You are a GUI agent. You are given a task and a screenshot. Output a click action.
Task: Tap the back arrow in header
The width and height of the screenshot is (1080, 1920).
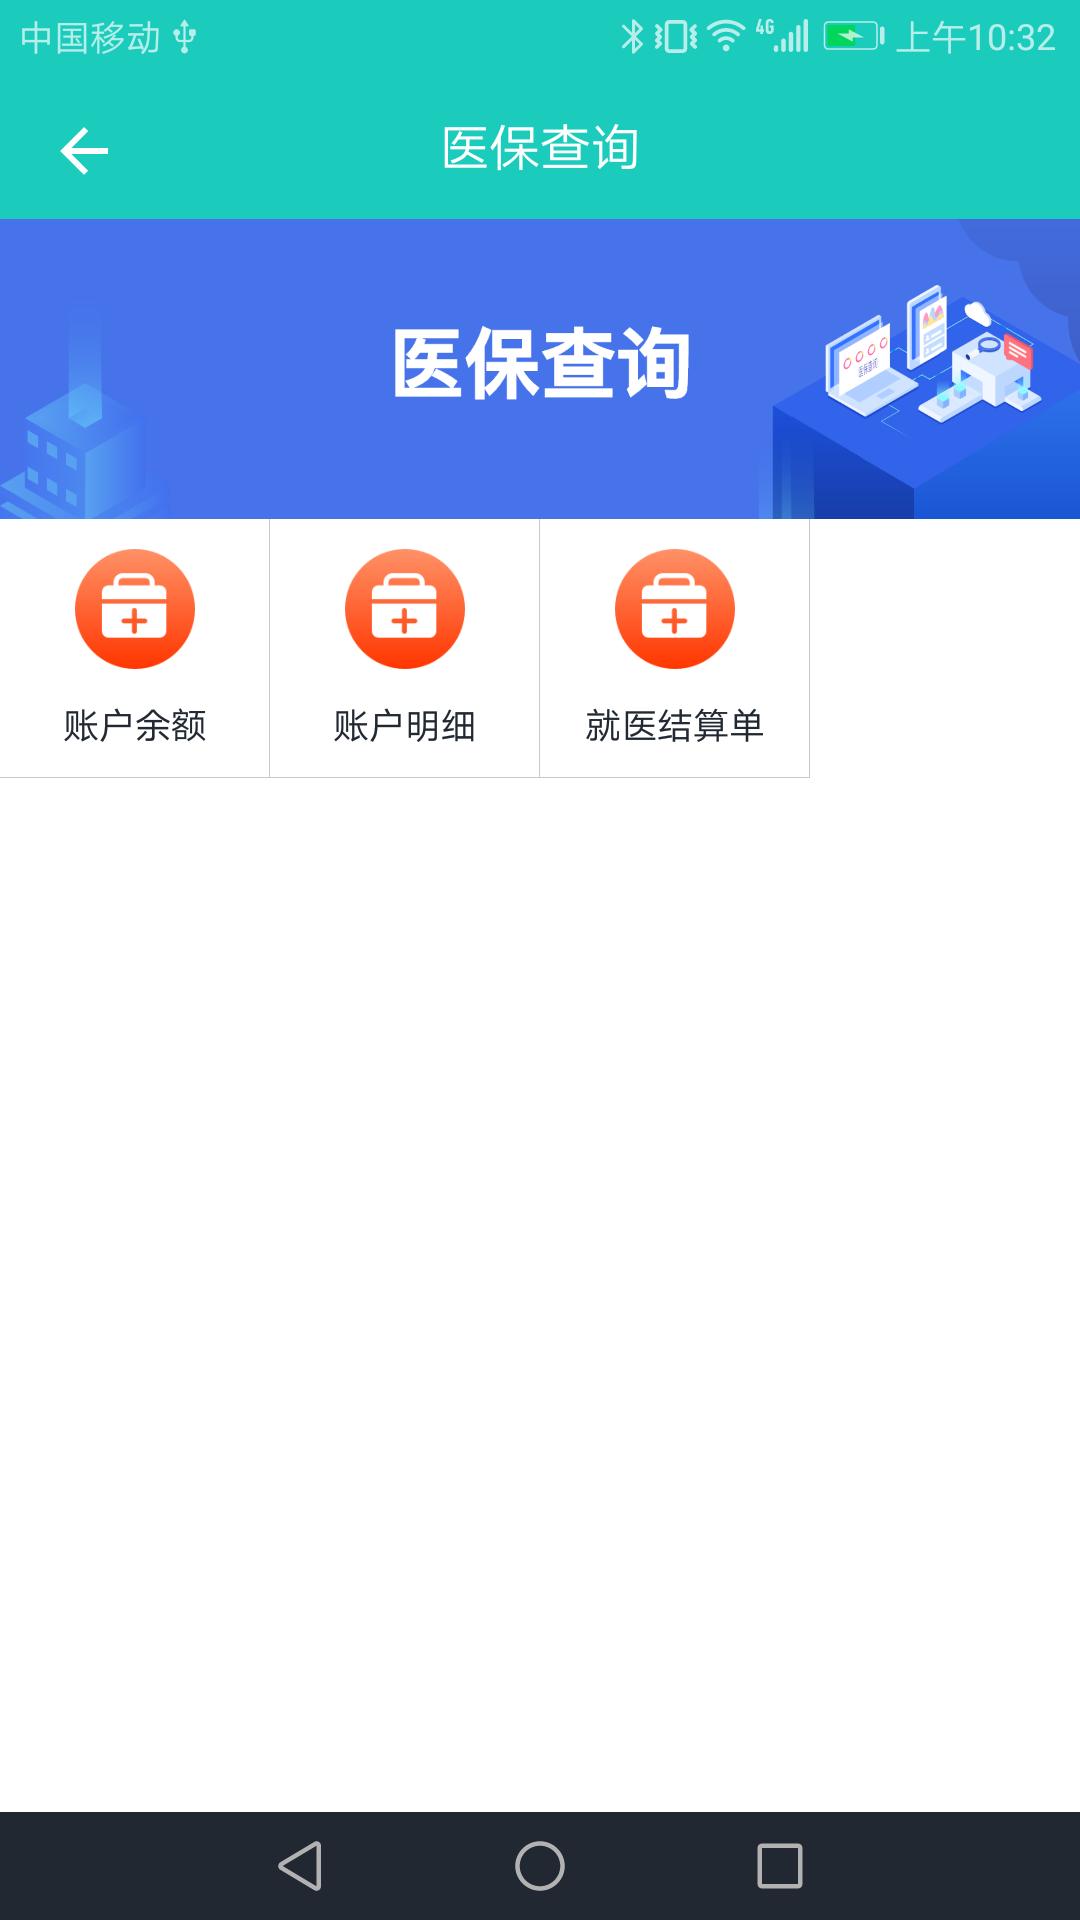point(84,151)
